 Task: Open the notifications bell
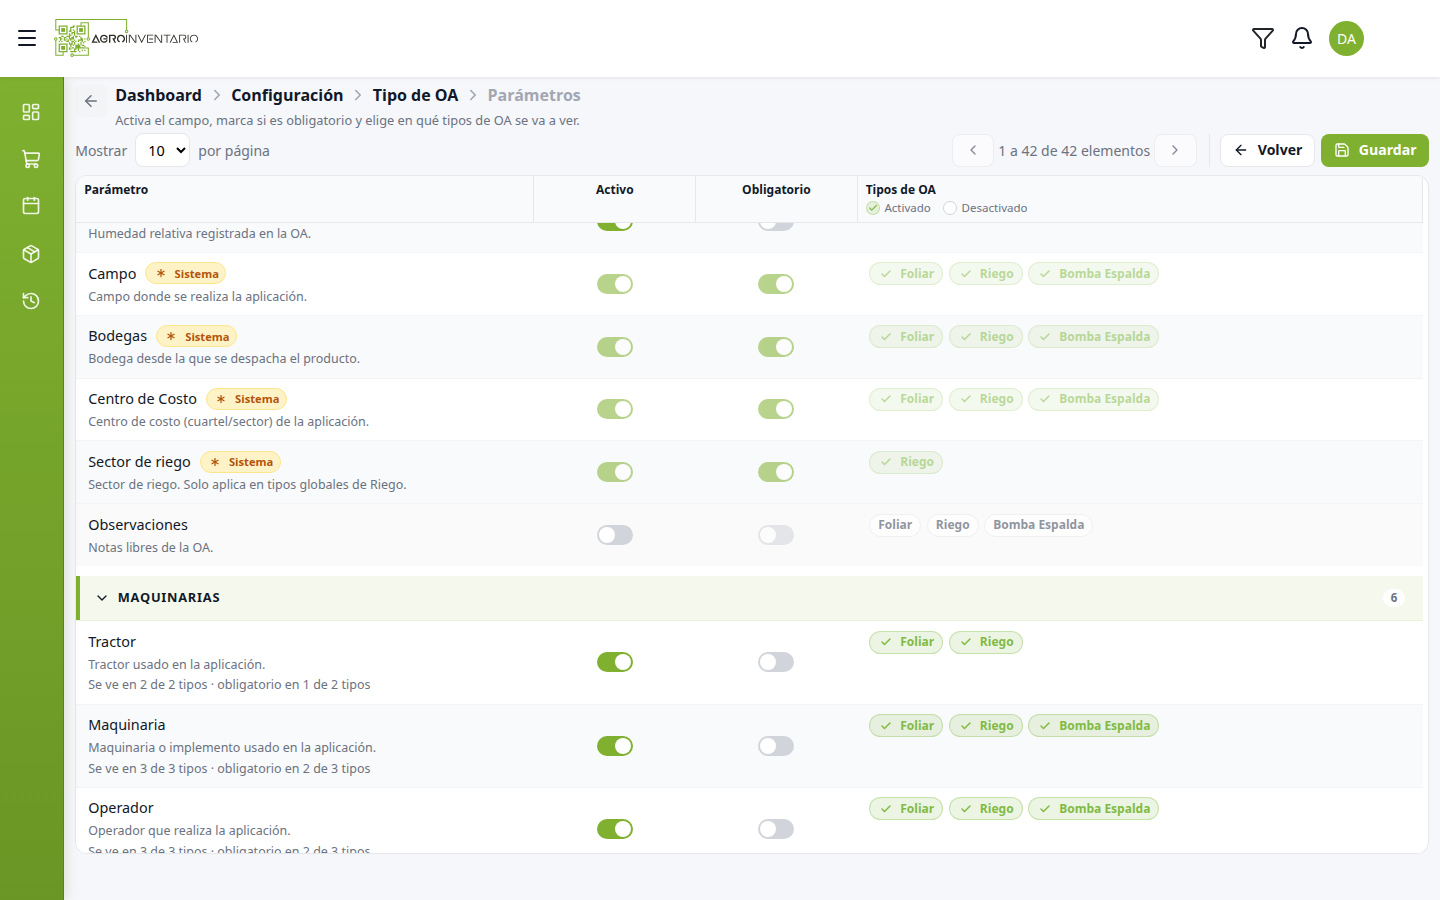click(1302, 38)
